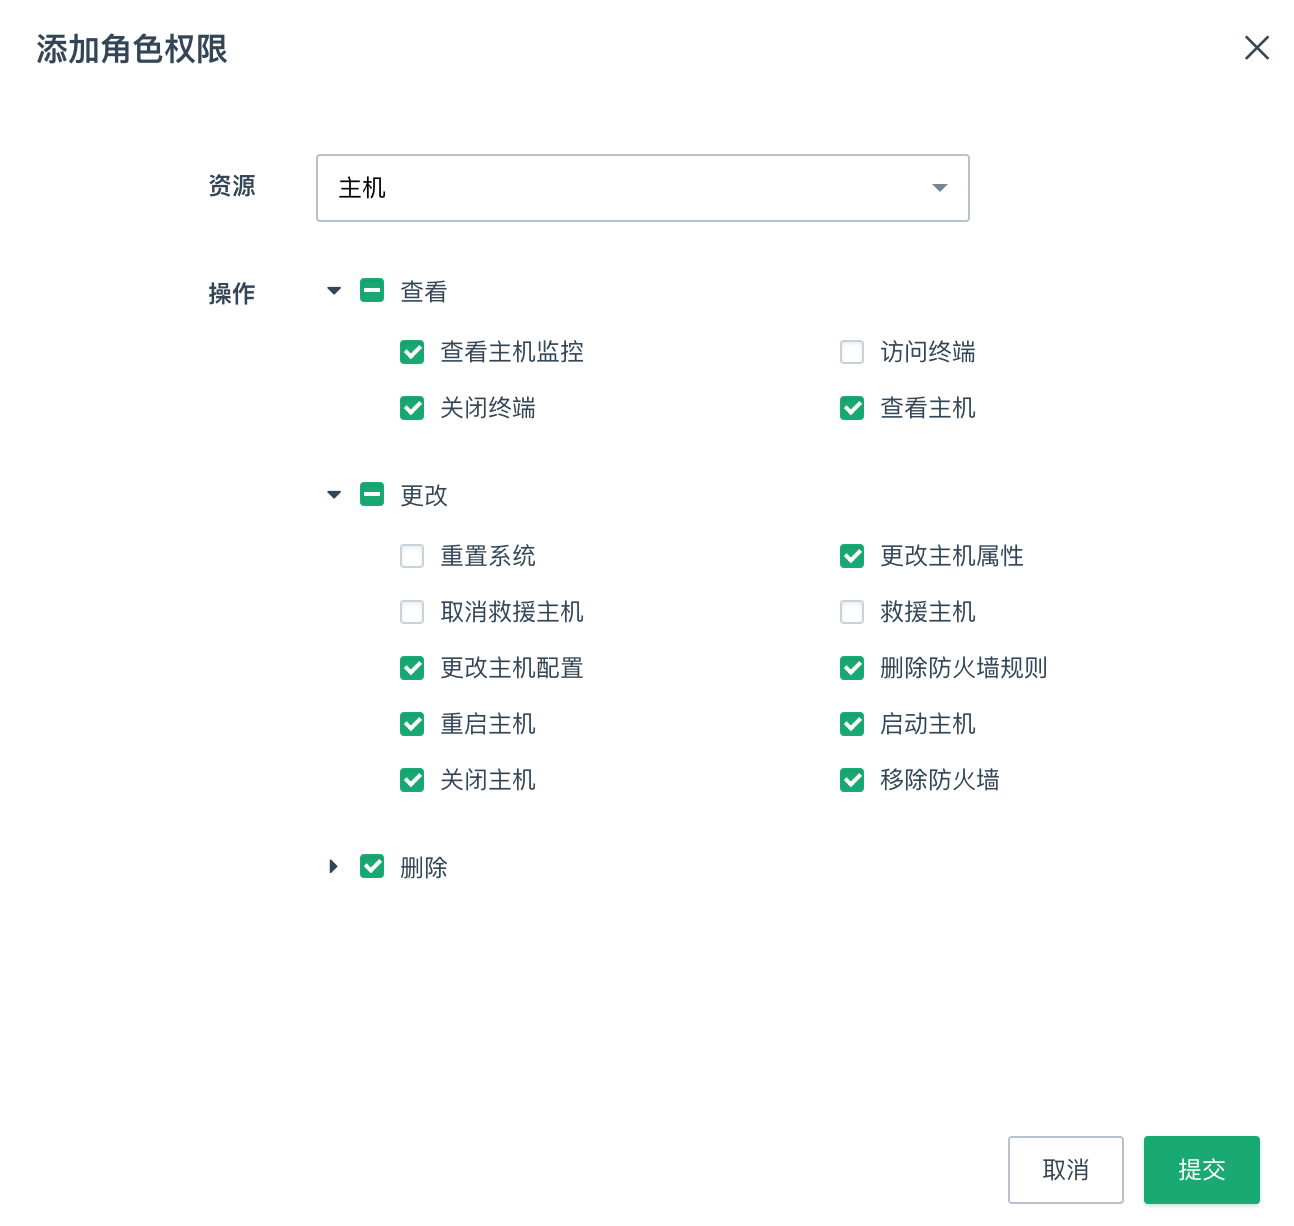Uncheck 删除防火墙规则 permission

(852, 668)
